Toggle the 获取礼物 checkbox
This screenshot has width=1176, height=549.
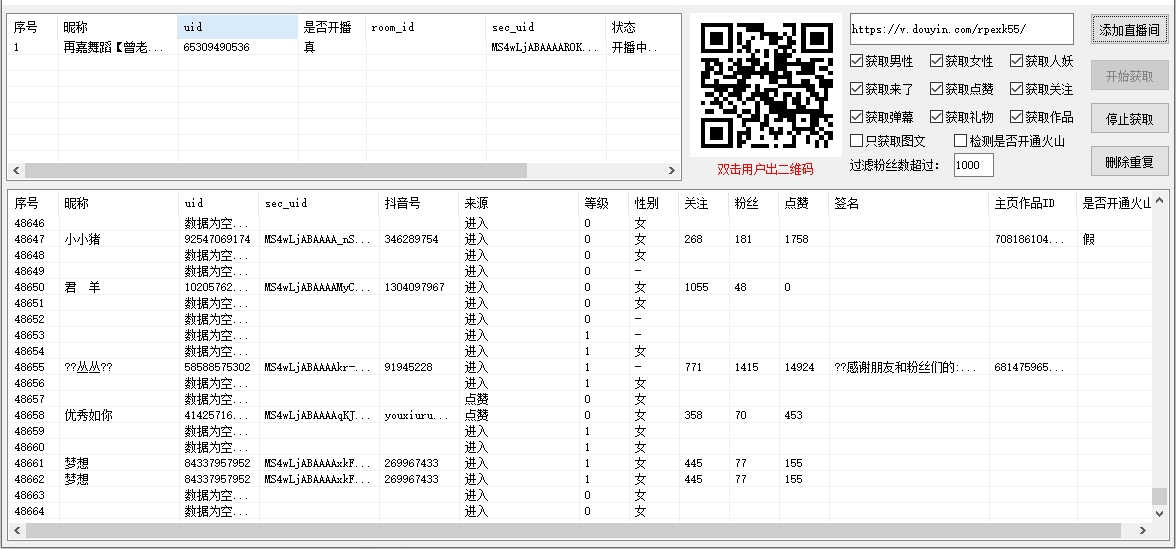point(937,117)
